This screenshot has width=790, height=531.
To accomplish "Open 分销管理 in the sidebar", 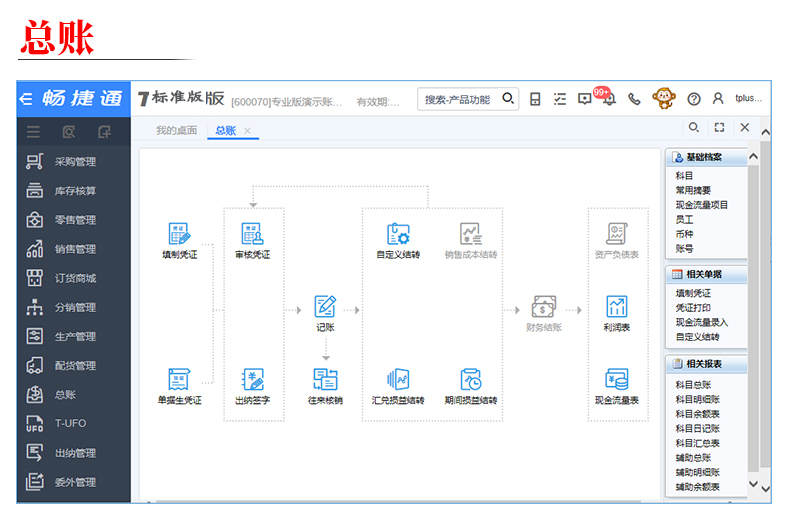I will click(x=74, y=307).
